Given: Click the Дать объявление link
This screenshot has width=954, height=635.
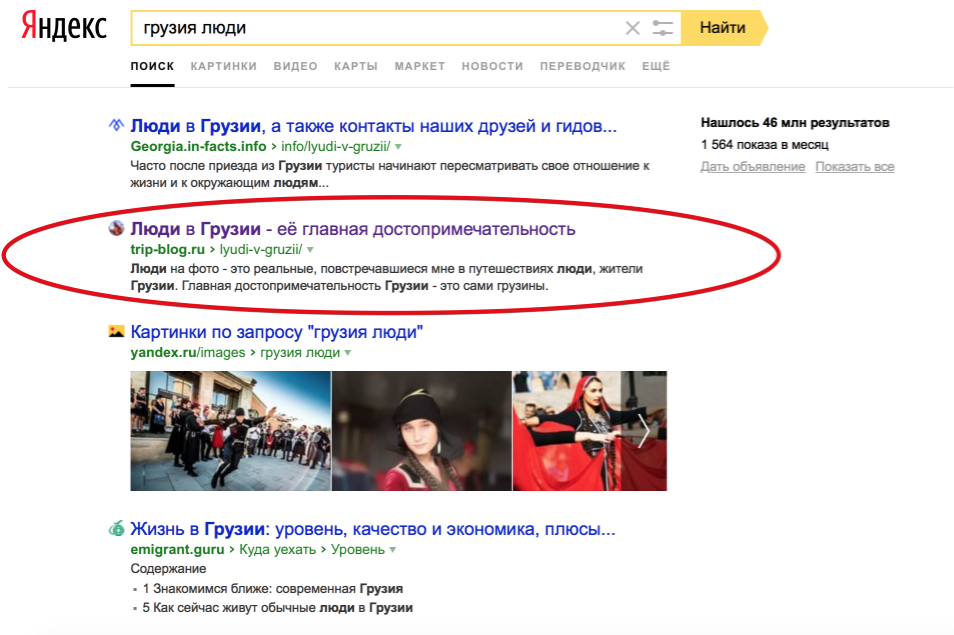Looking at the screenshot, I should pyautogui.click(x=753, y=167).
